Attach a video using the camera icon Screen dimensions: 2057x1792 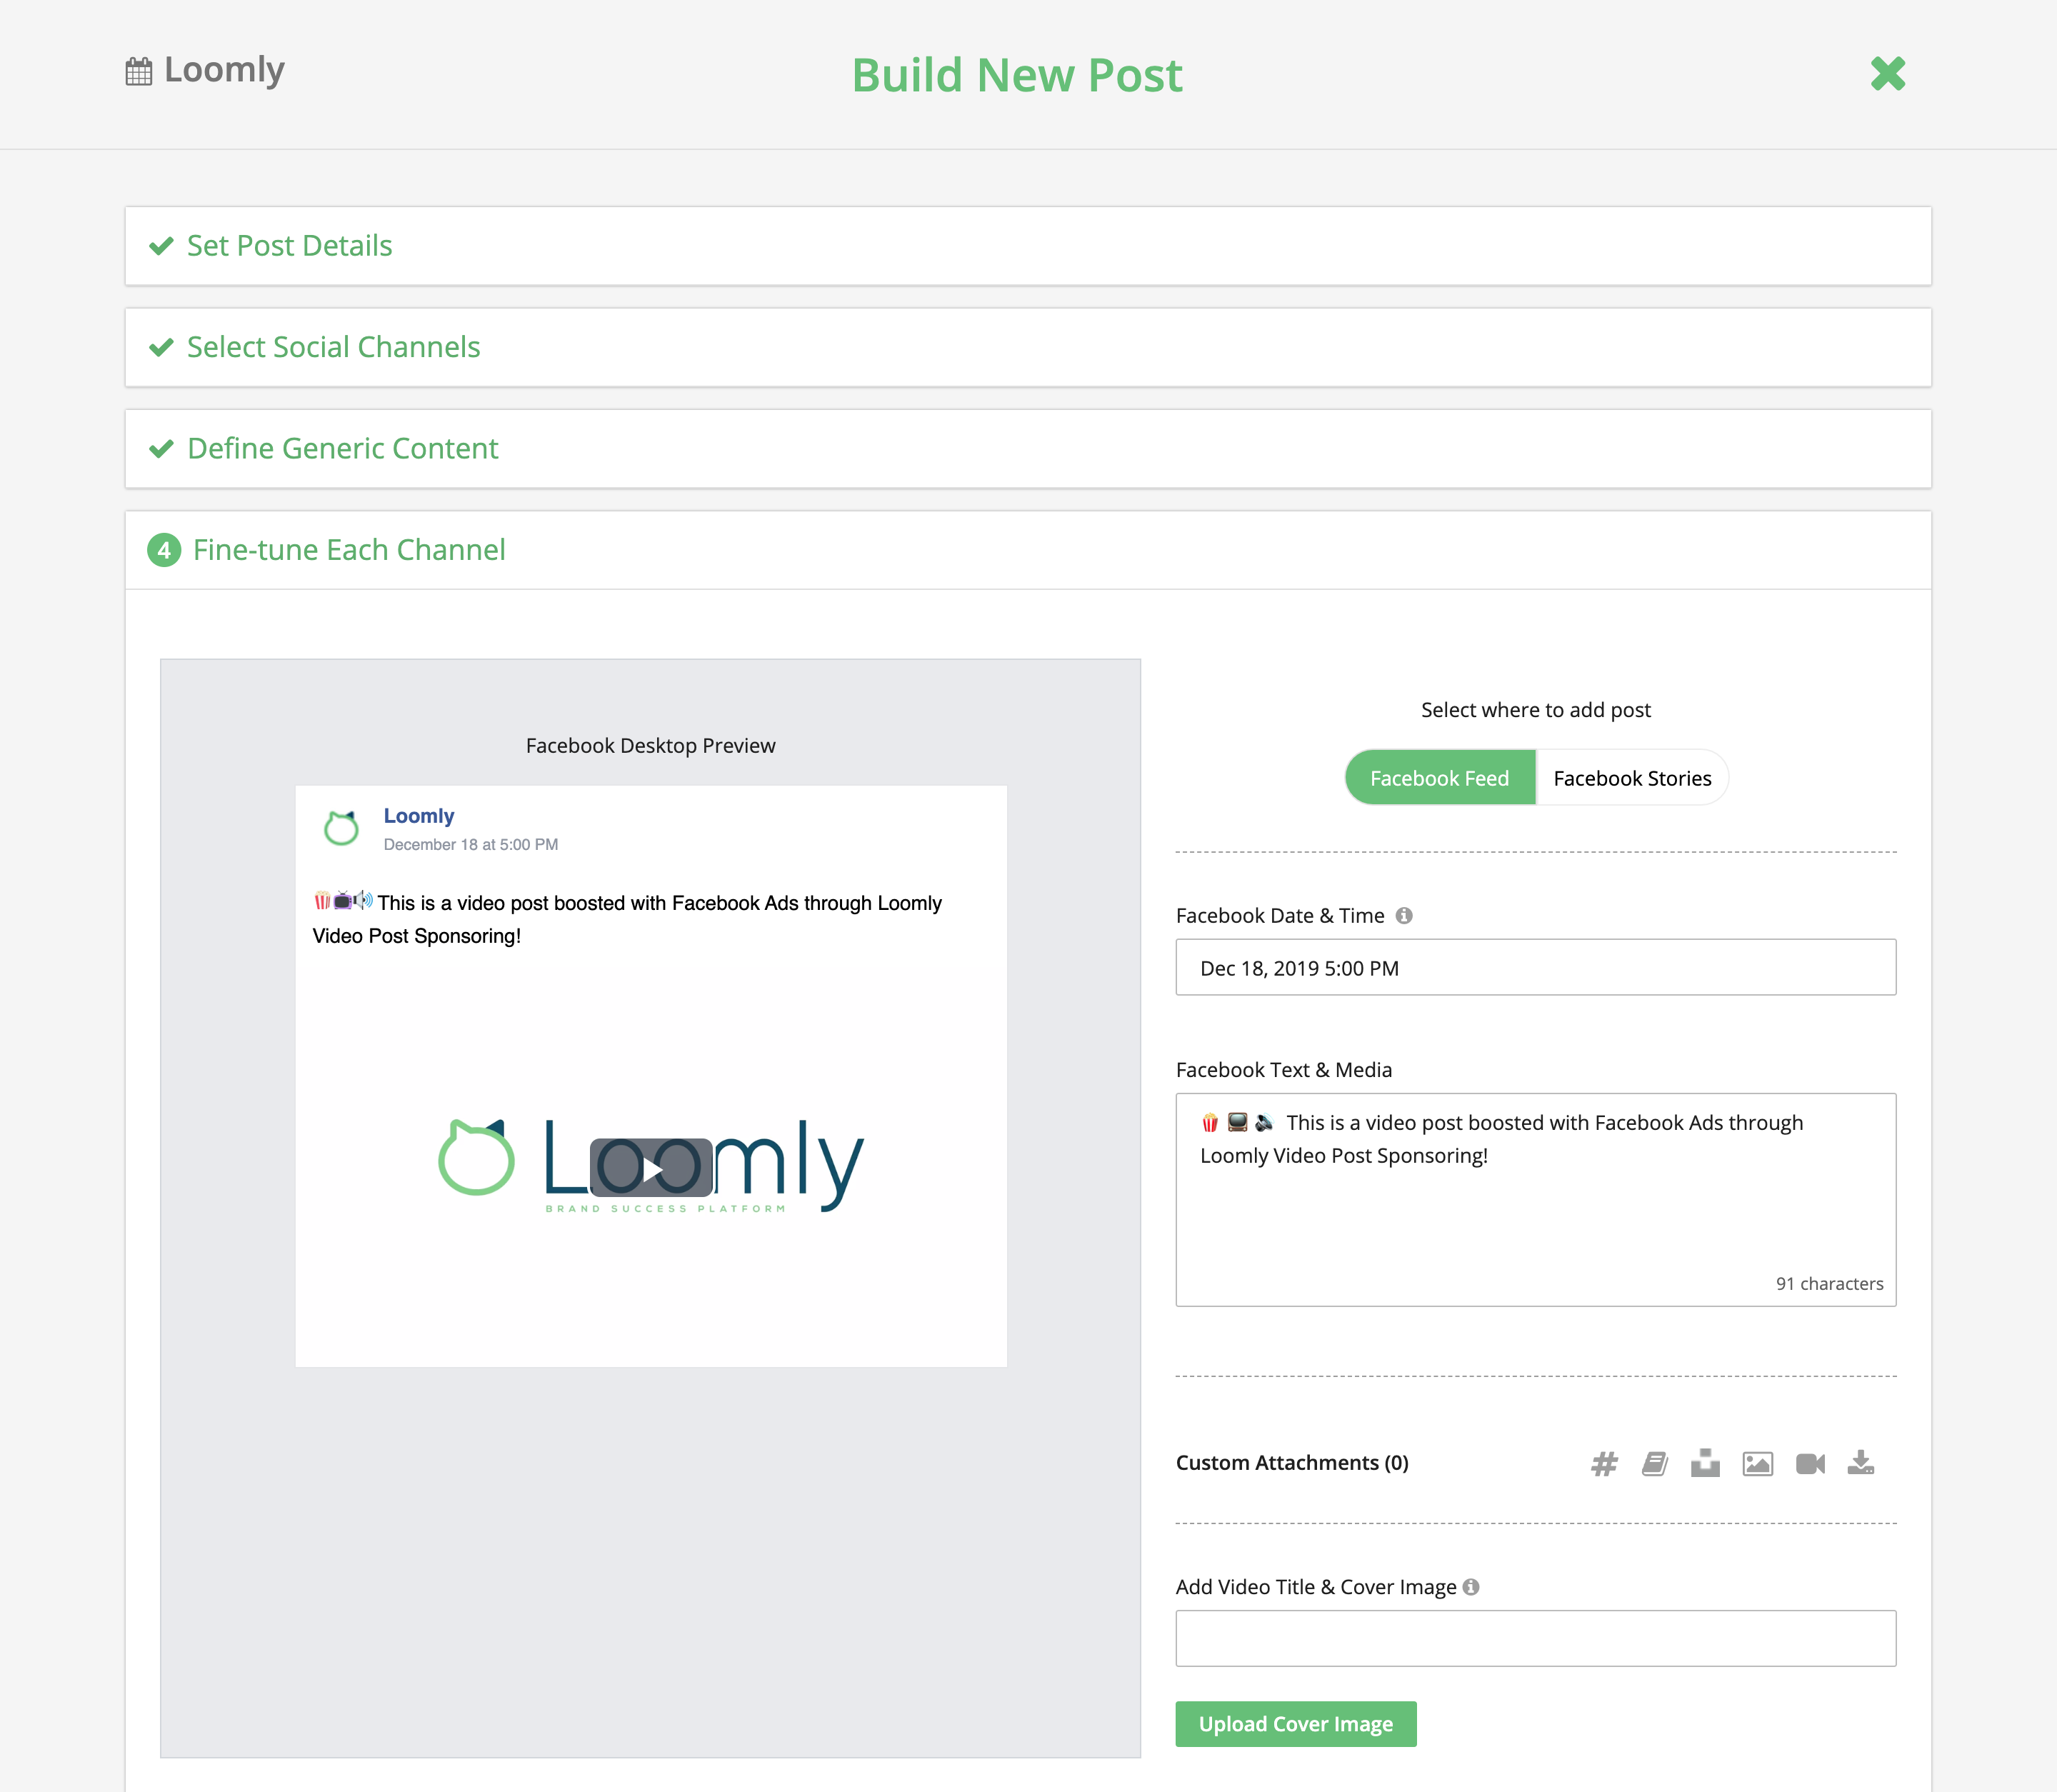coord(1811,1464)
